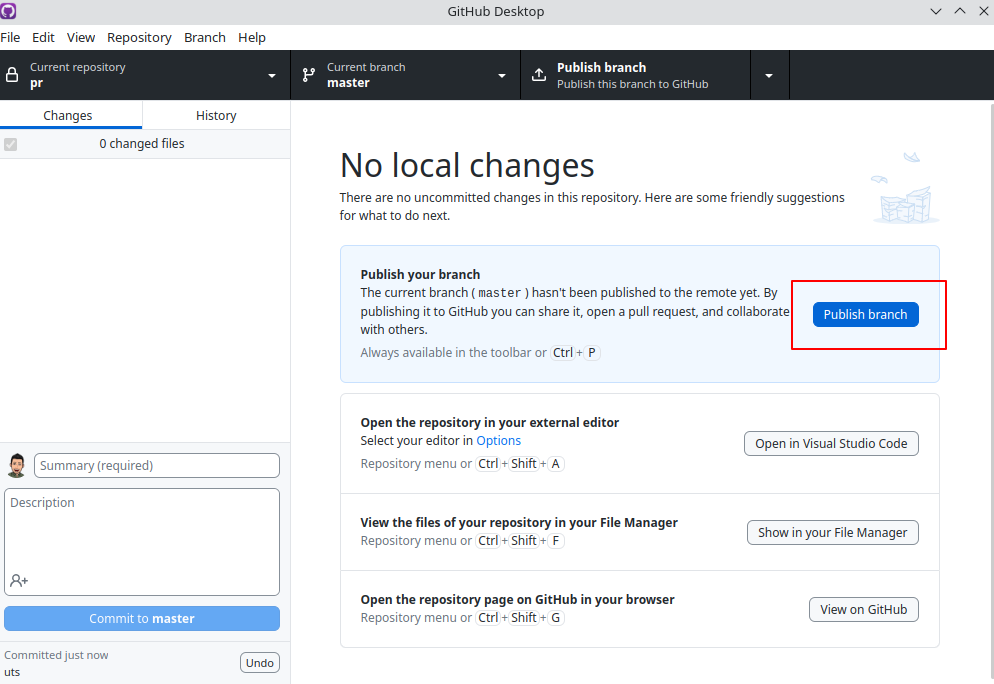Screen dimensions: 994x684
Task: Open the Repository menu
Action: pyautogui.click(x=139, y=37)
